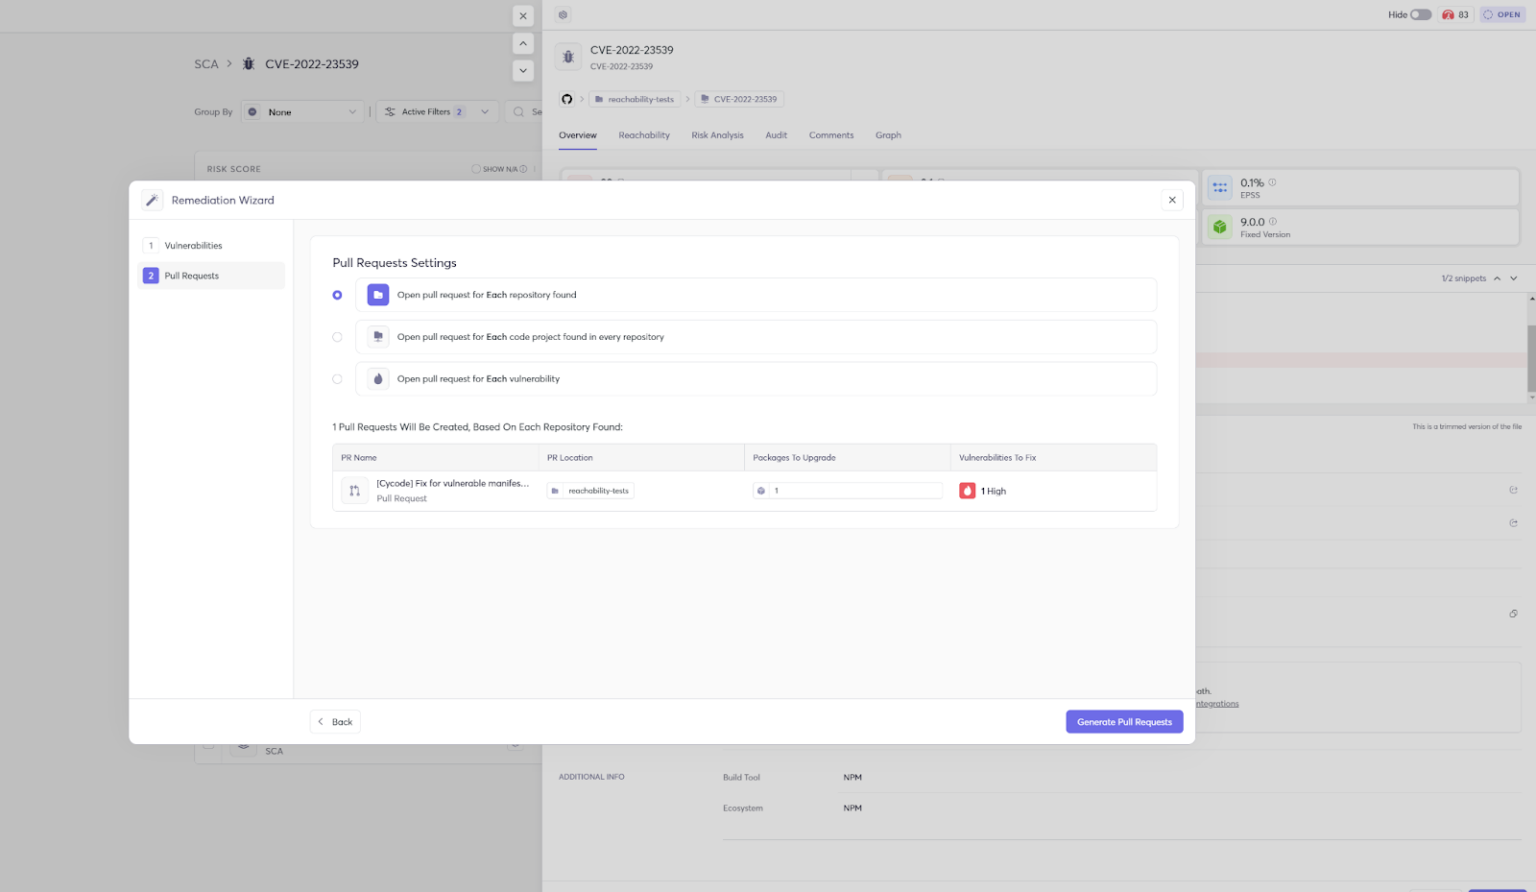Toggle the Hide switch in top bar

1420,15
